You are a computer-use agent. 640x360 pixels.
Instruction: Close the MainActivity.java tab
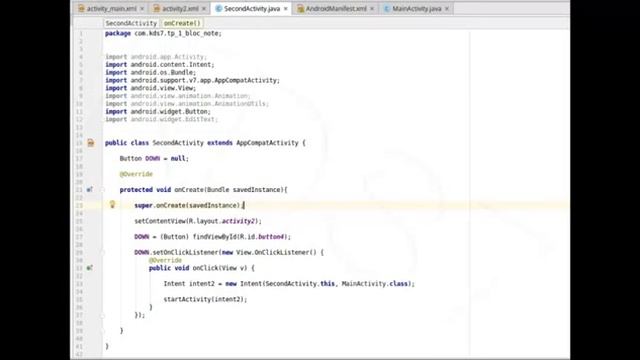pyautogui.click(x=447, y=9)
